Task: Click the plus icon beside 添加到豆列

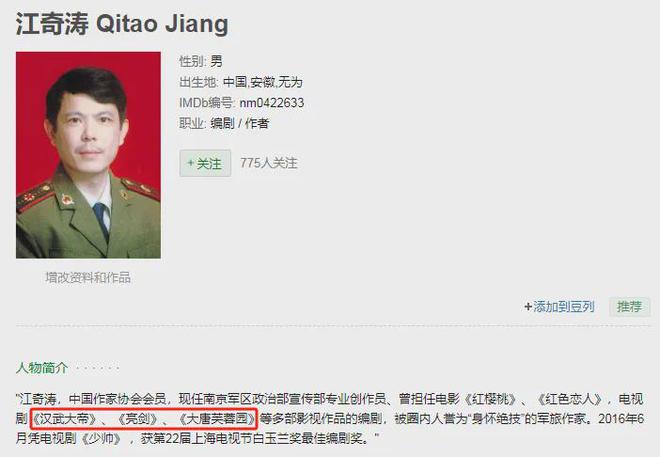Action: (x=528, y=307)
